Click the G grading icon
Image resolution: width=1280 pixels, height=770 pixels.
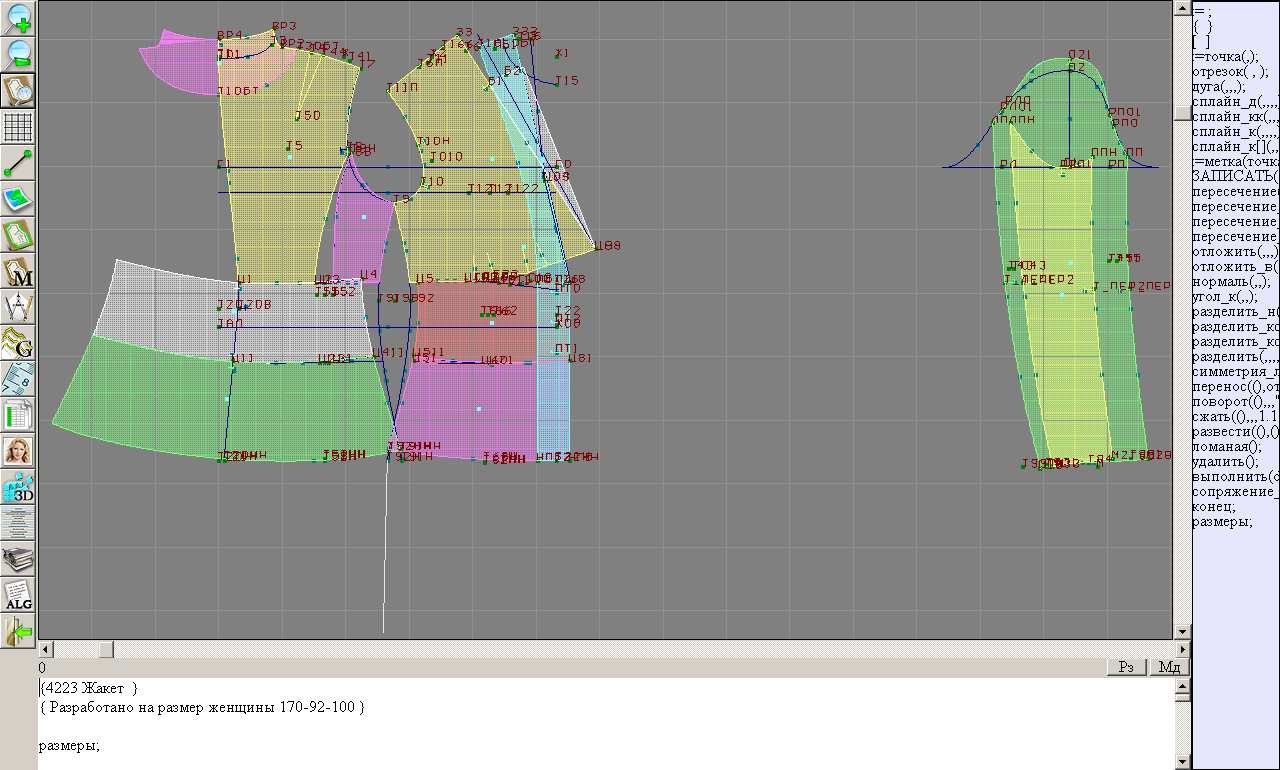point(19,343)
